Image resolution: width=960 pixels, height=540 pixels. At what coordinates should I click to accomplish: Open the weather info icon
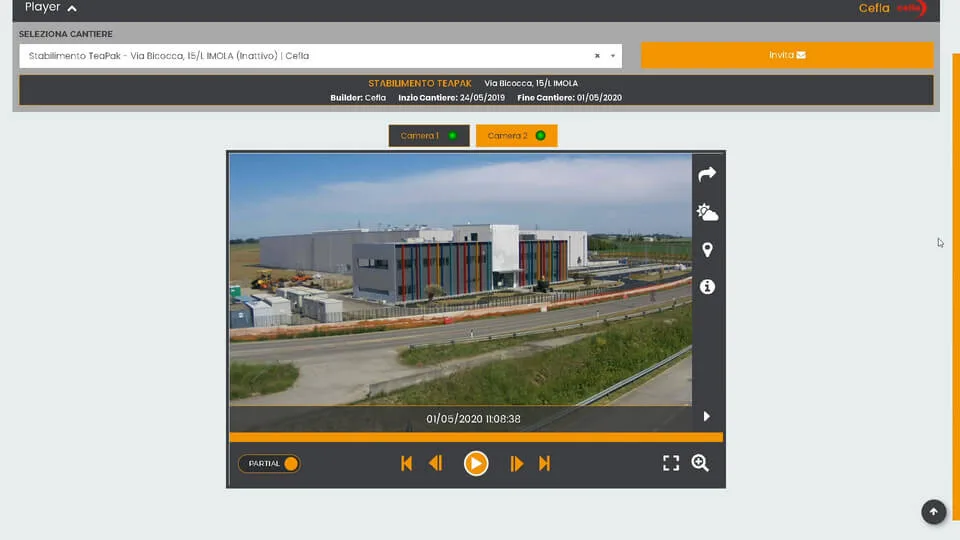click(707, 212)
